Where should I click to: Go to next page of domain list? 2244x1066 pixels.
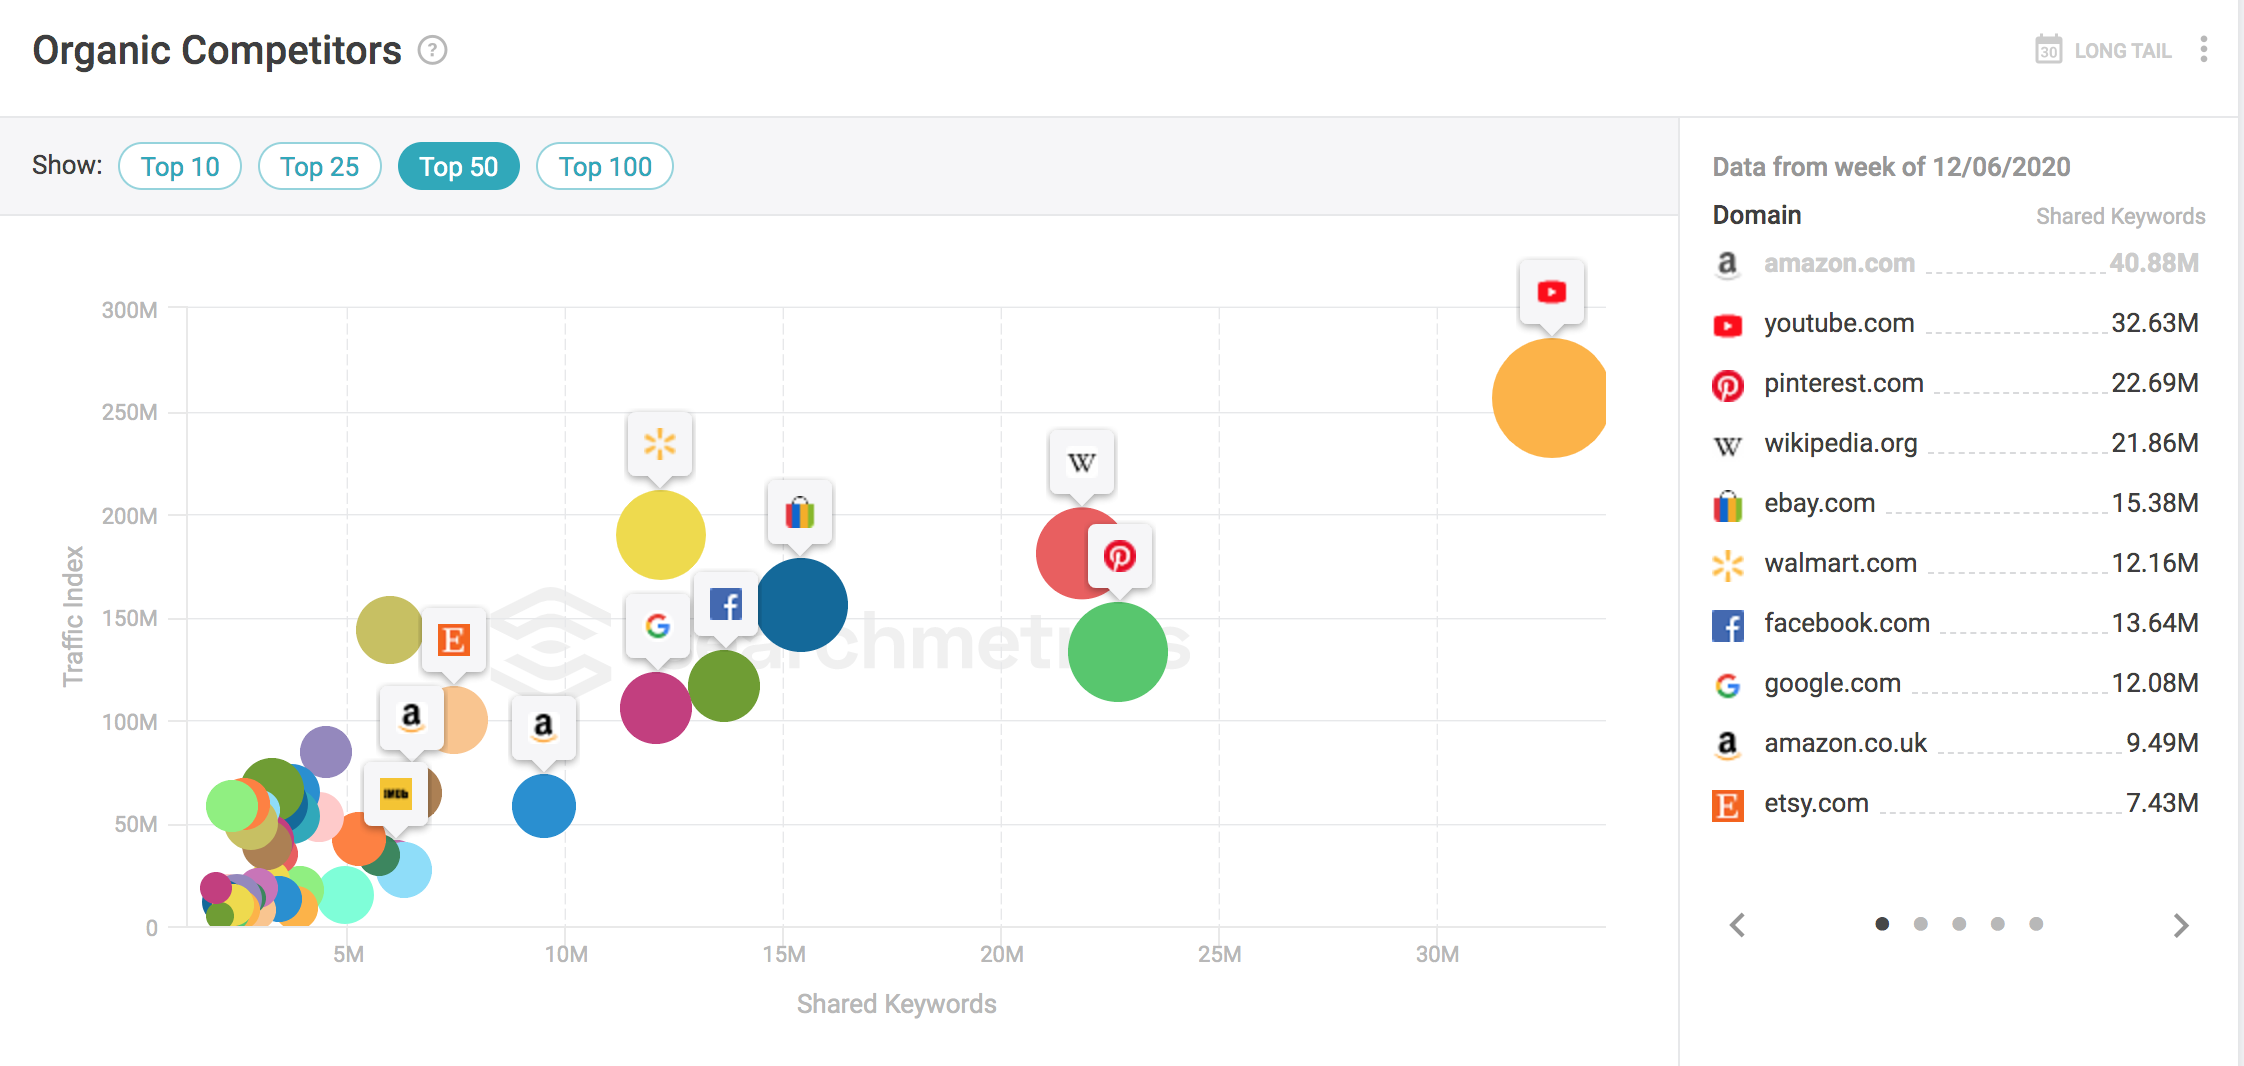(2181, 925)
